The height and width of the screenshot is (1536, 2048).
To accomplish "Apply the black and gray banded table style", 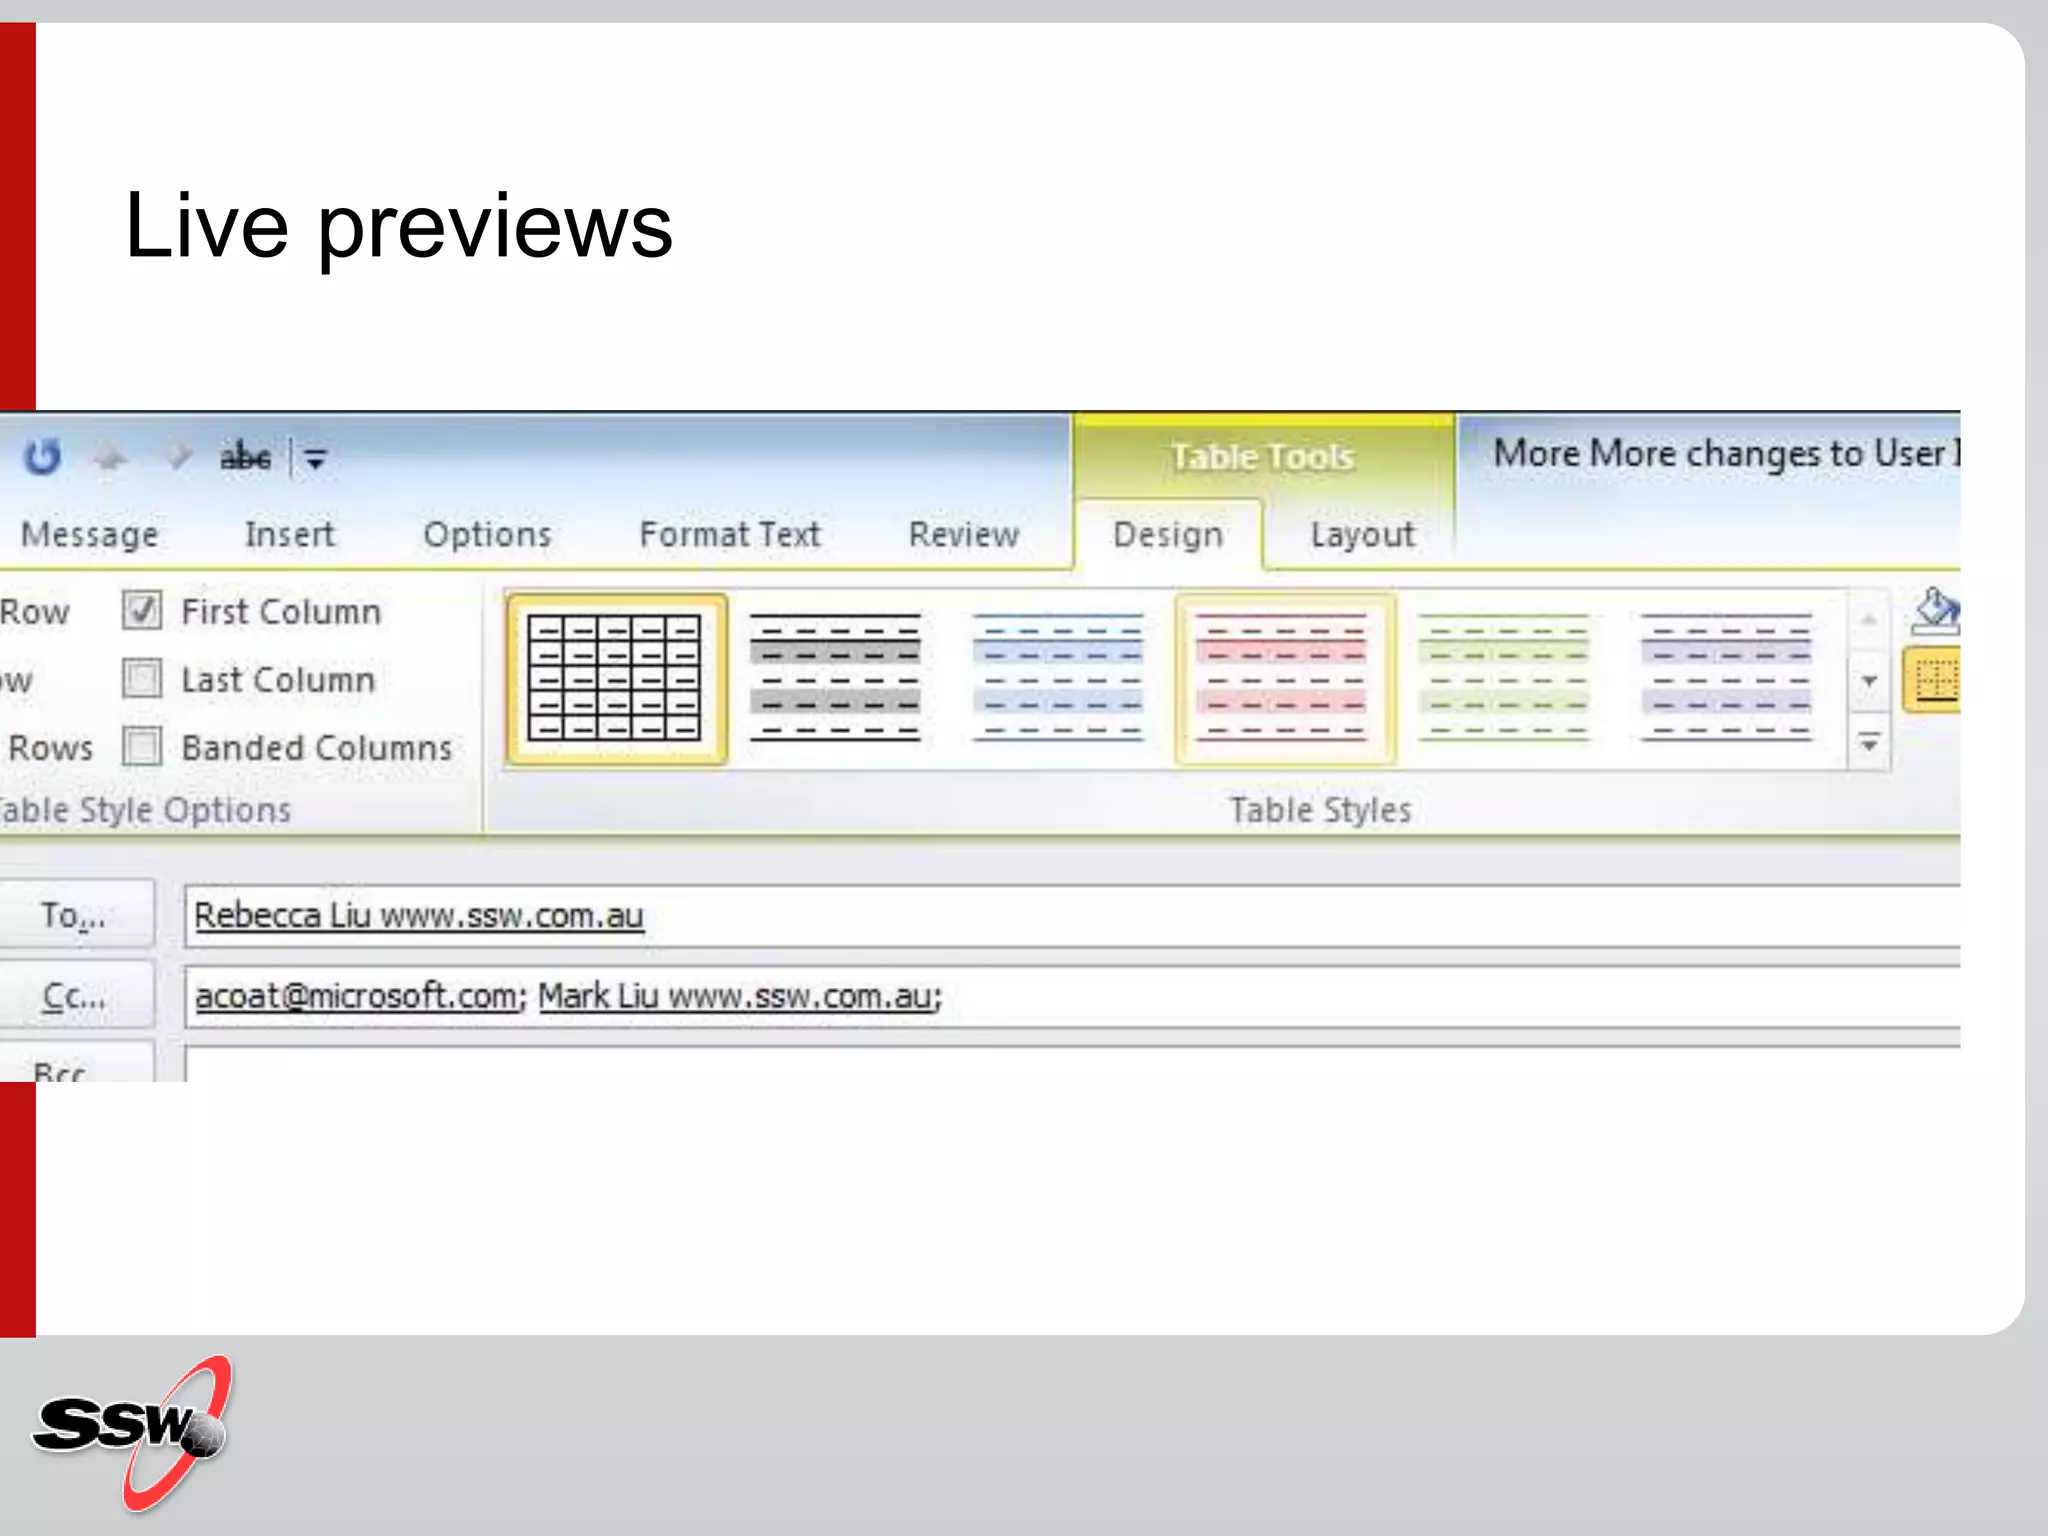I will point(836,679).
